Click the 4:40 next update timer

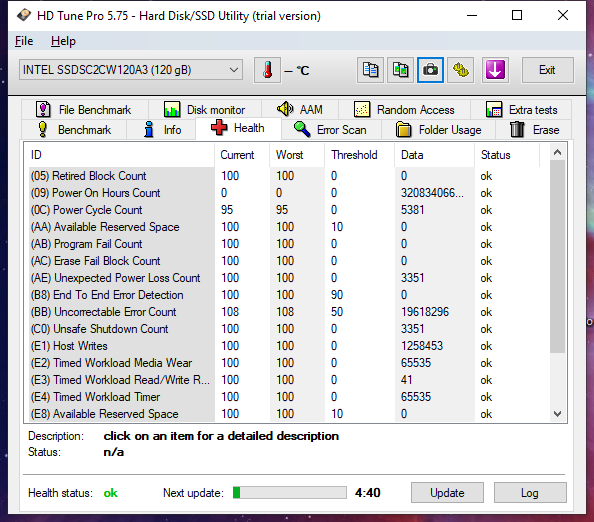(x=367, y=493)
